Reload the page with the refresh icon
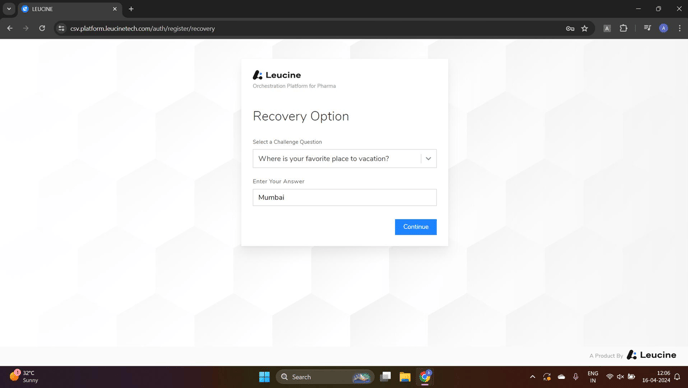 42,28
